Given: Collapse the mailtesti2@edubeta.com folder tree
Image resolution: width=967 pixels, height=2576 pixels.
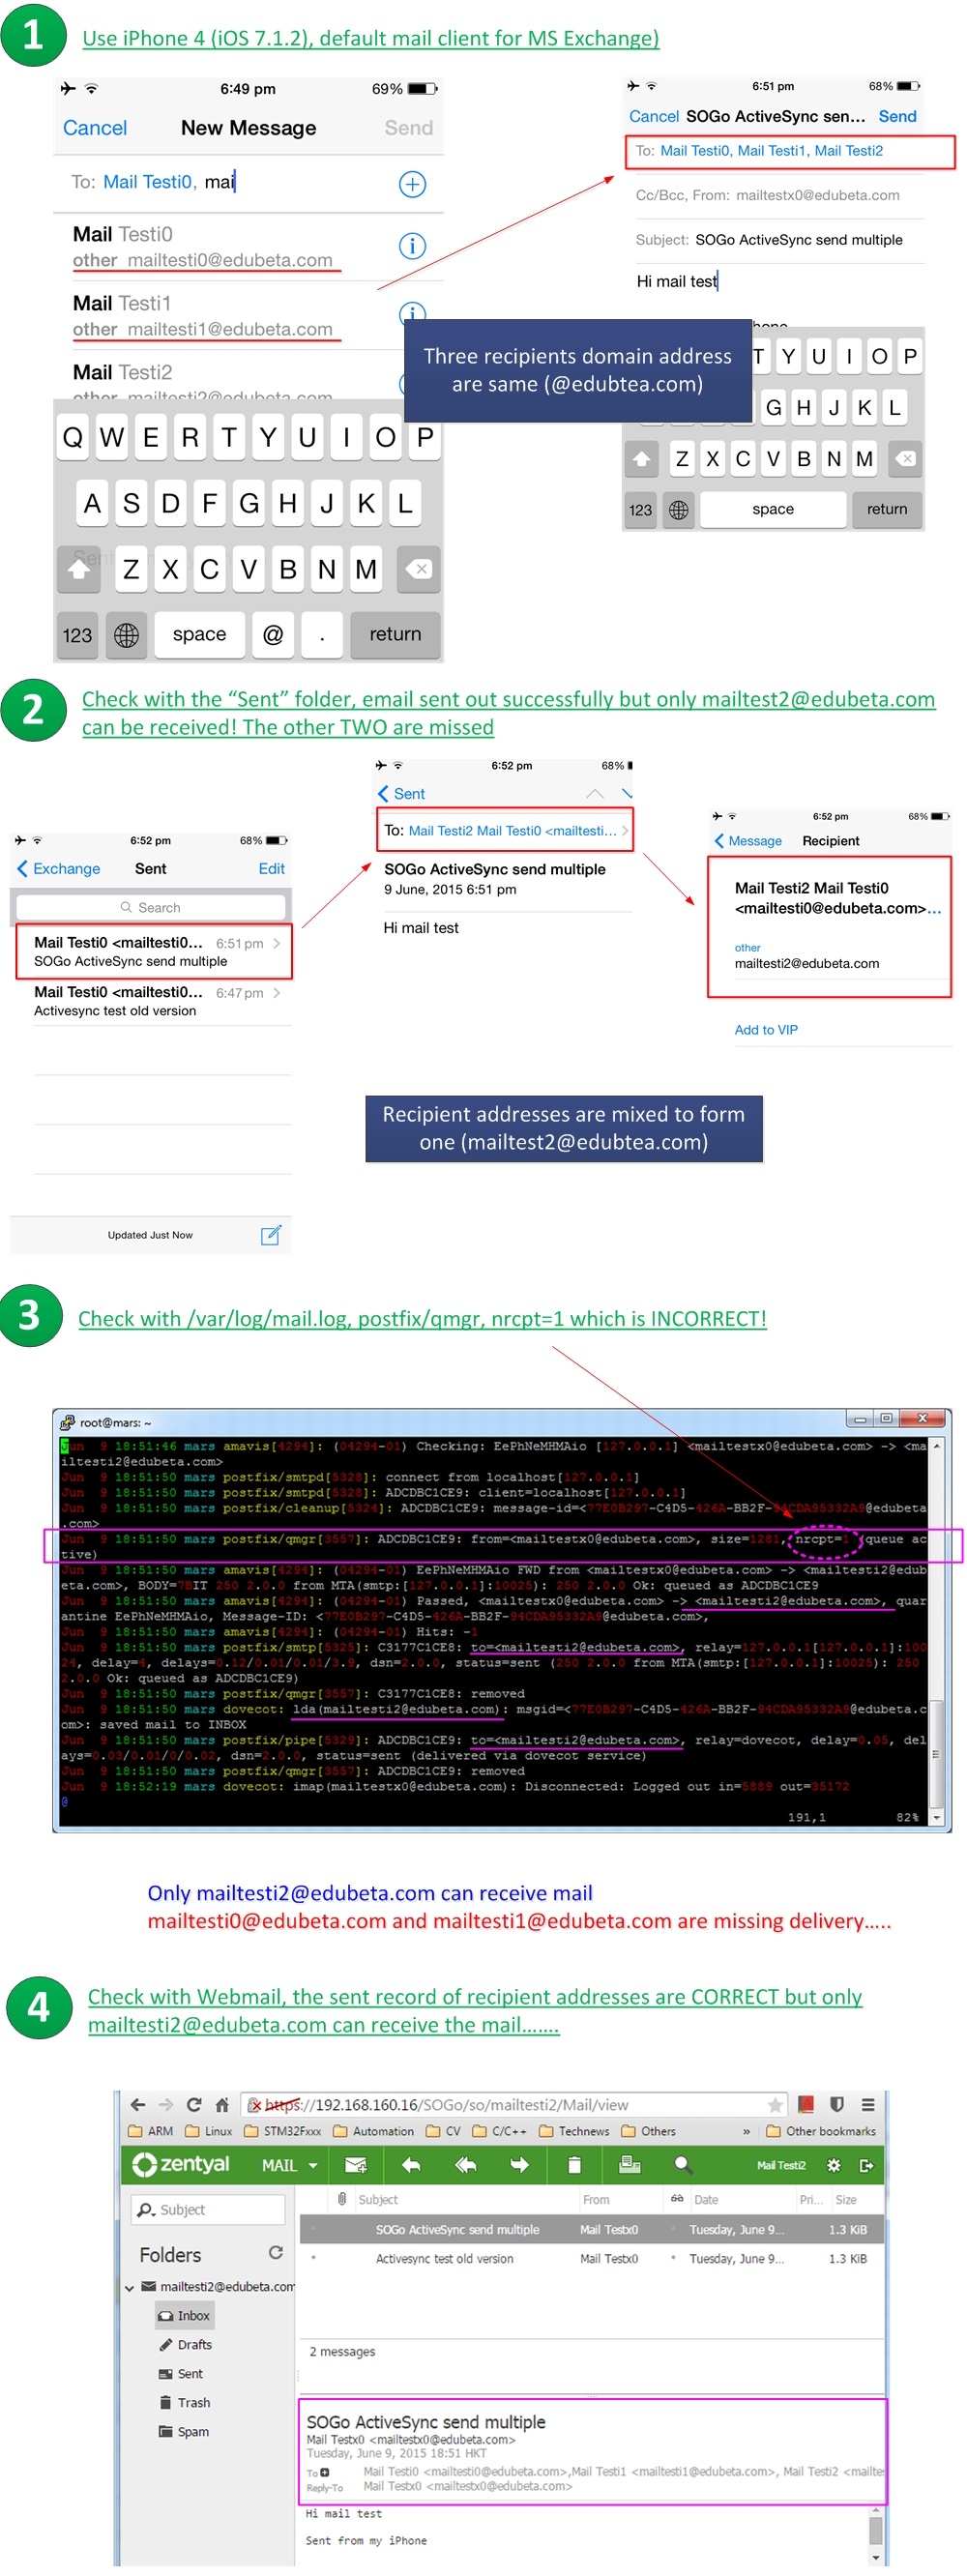Looking at the screenshot, I should 130,2287.
